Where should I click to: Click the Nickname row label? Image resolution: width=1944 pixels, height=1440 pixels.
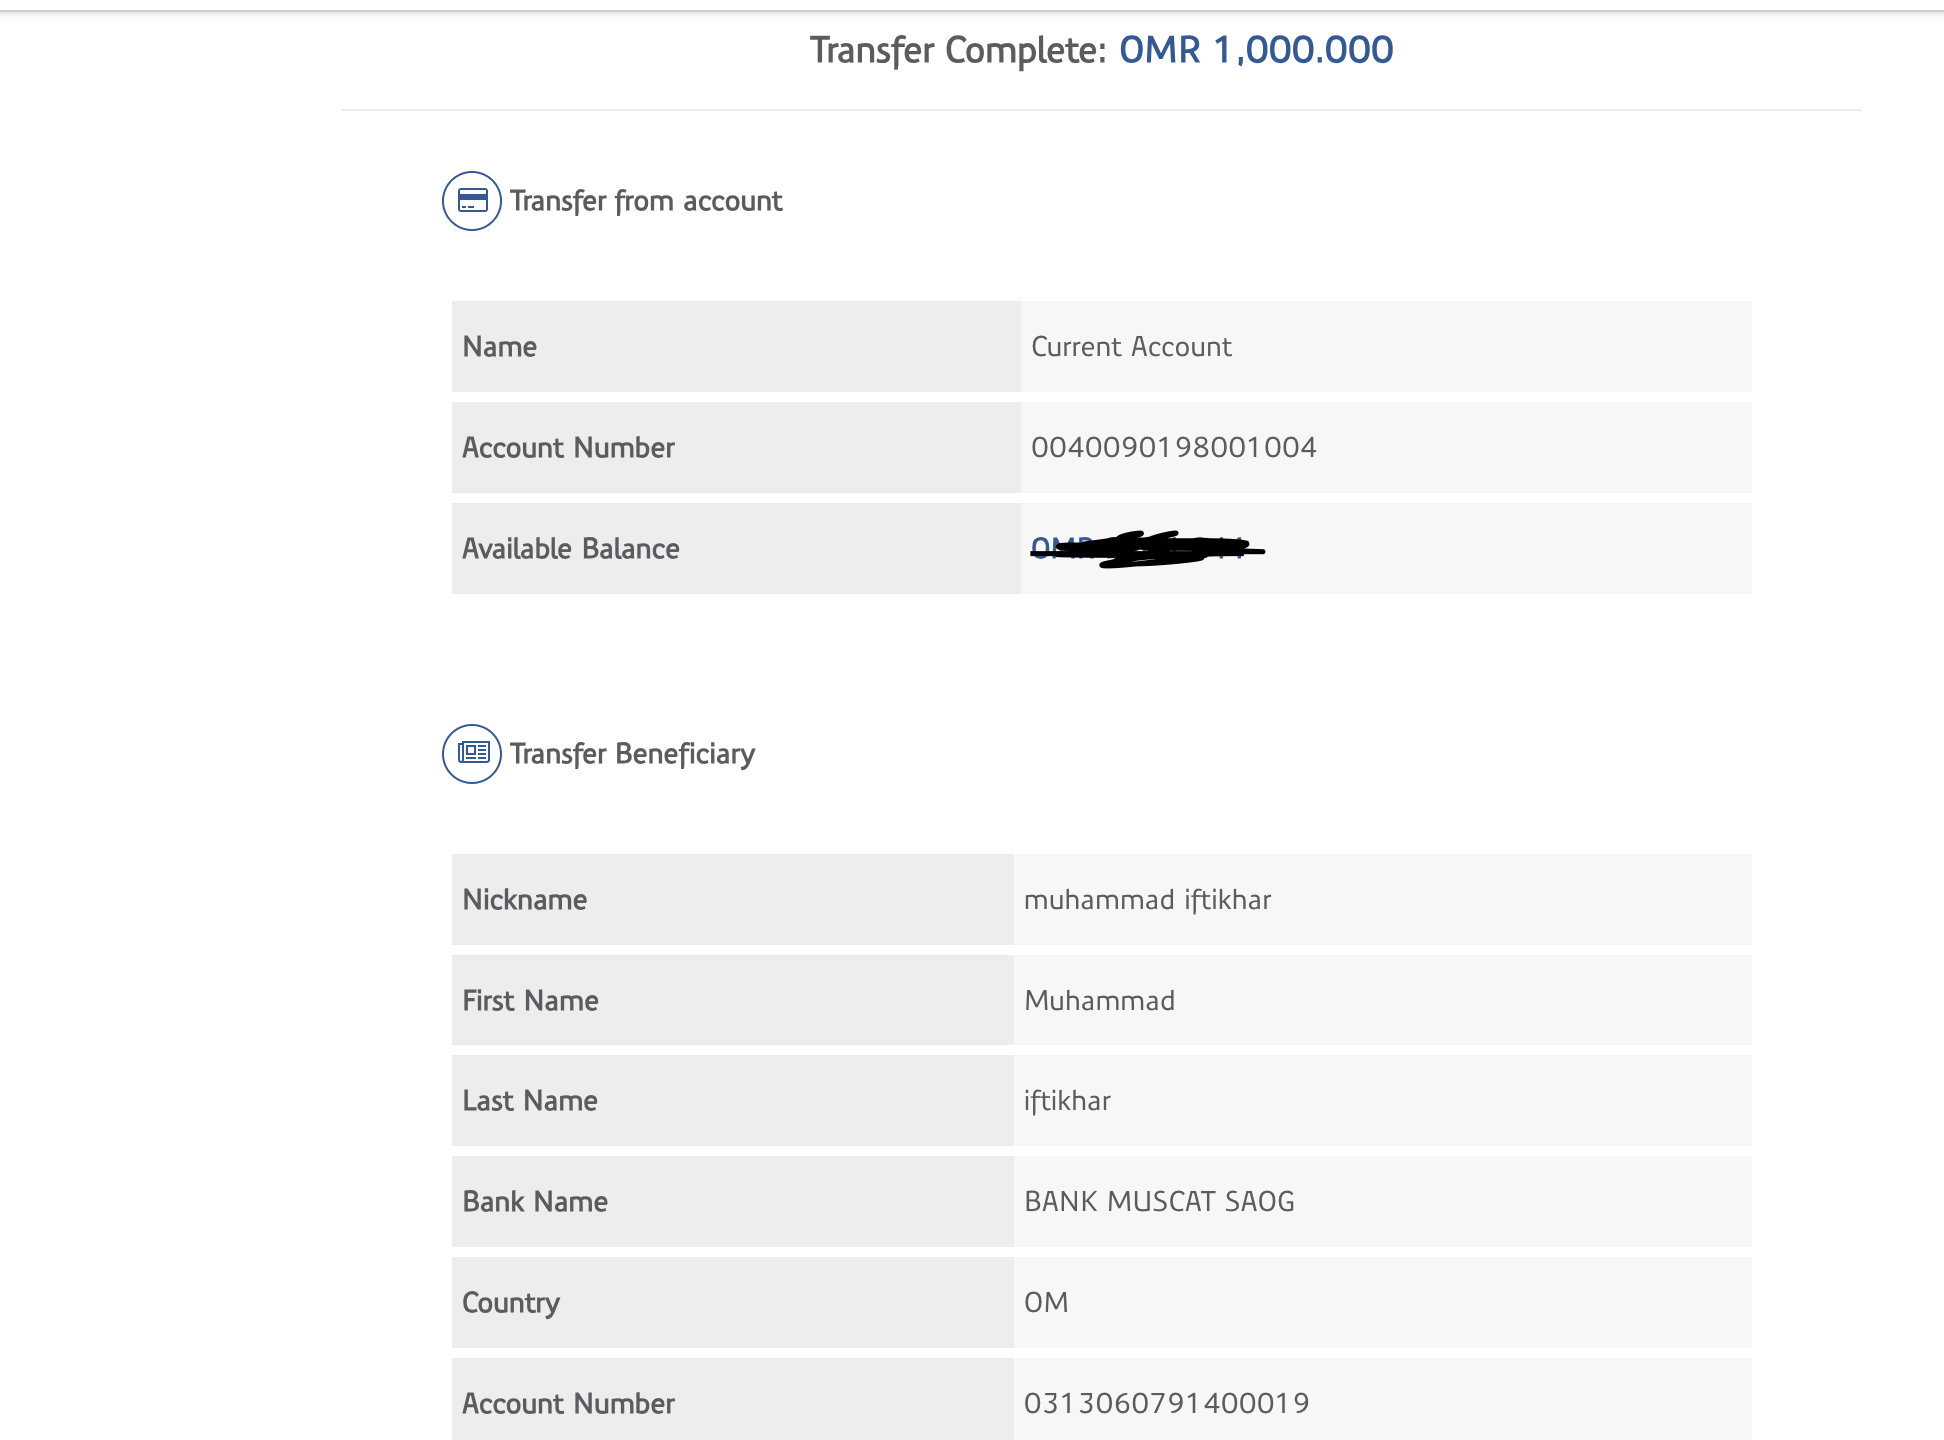(525, 900)
